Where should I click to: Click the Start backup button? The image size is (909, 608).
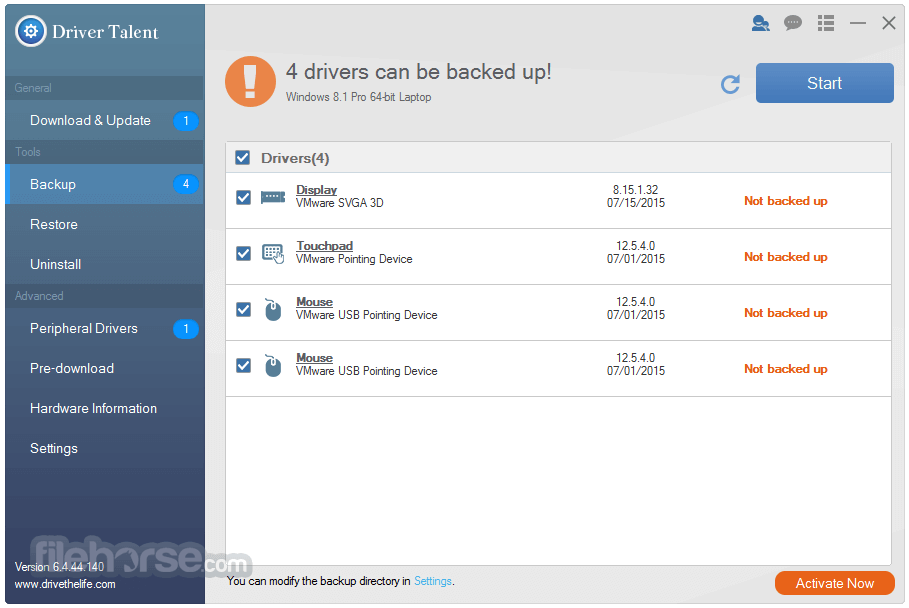(824, 83)
